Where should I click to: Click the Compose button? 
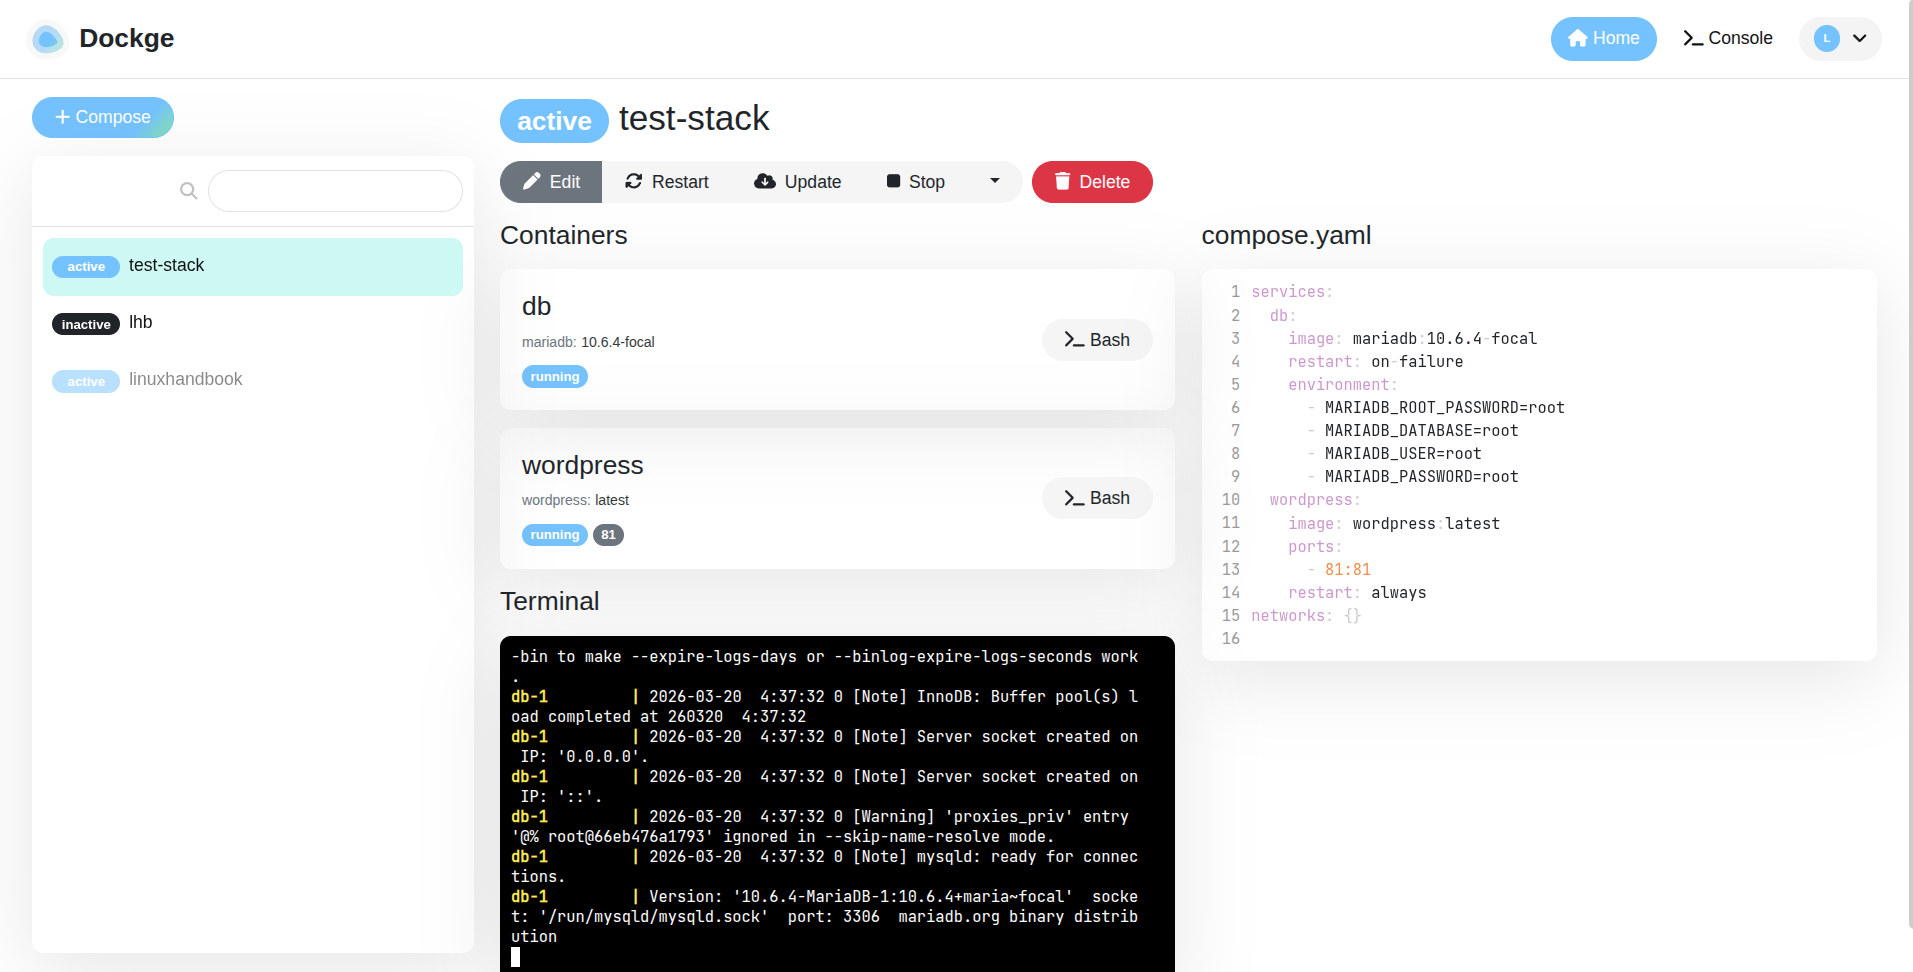(x=102, y=117)
